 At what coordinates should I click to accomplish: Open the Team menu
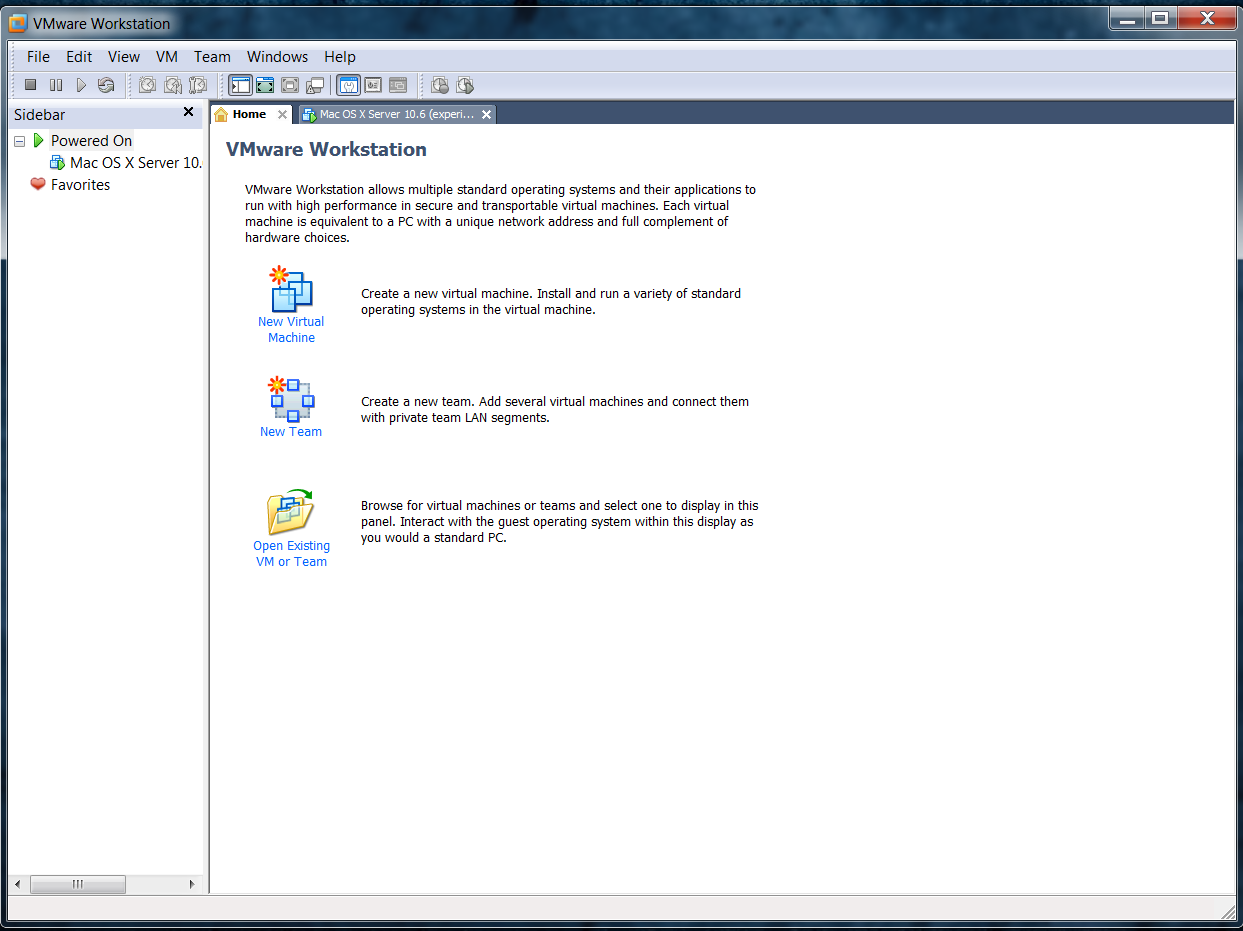pos(212,57)
